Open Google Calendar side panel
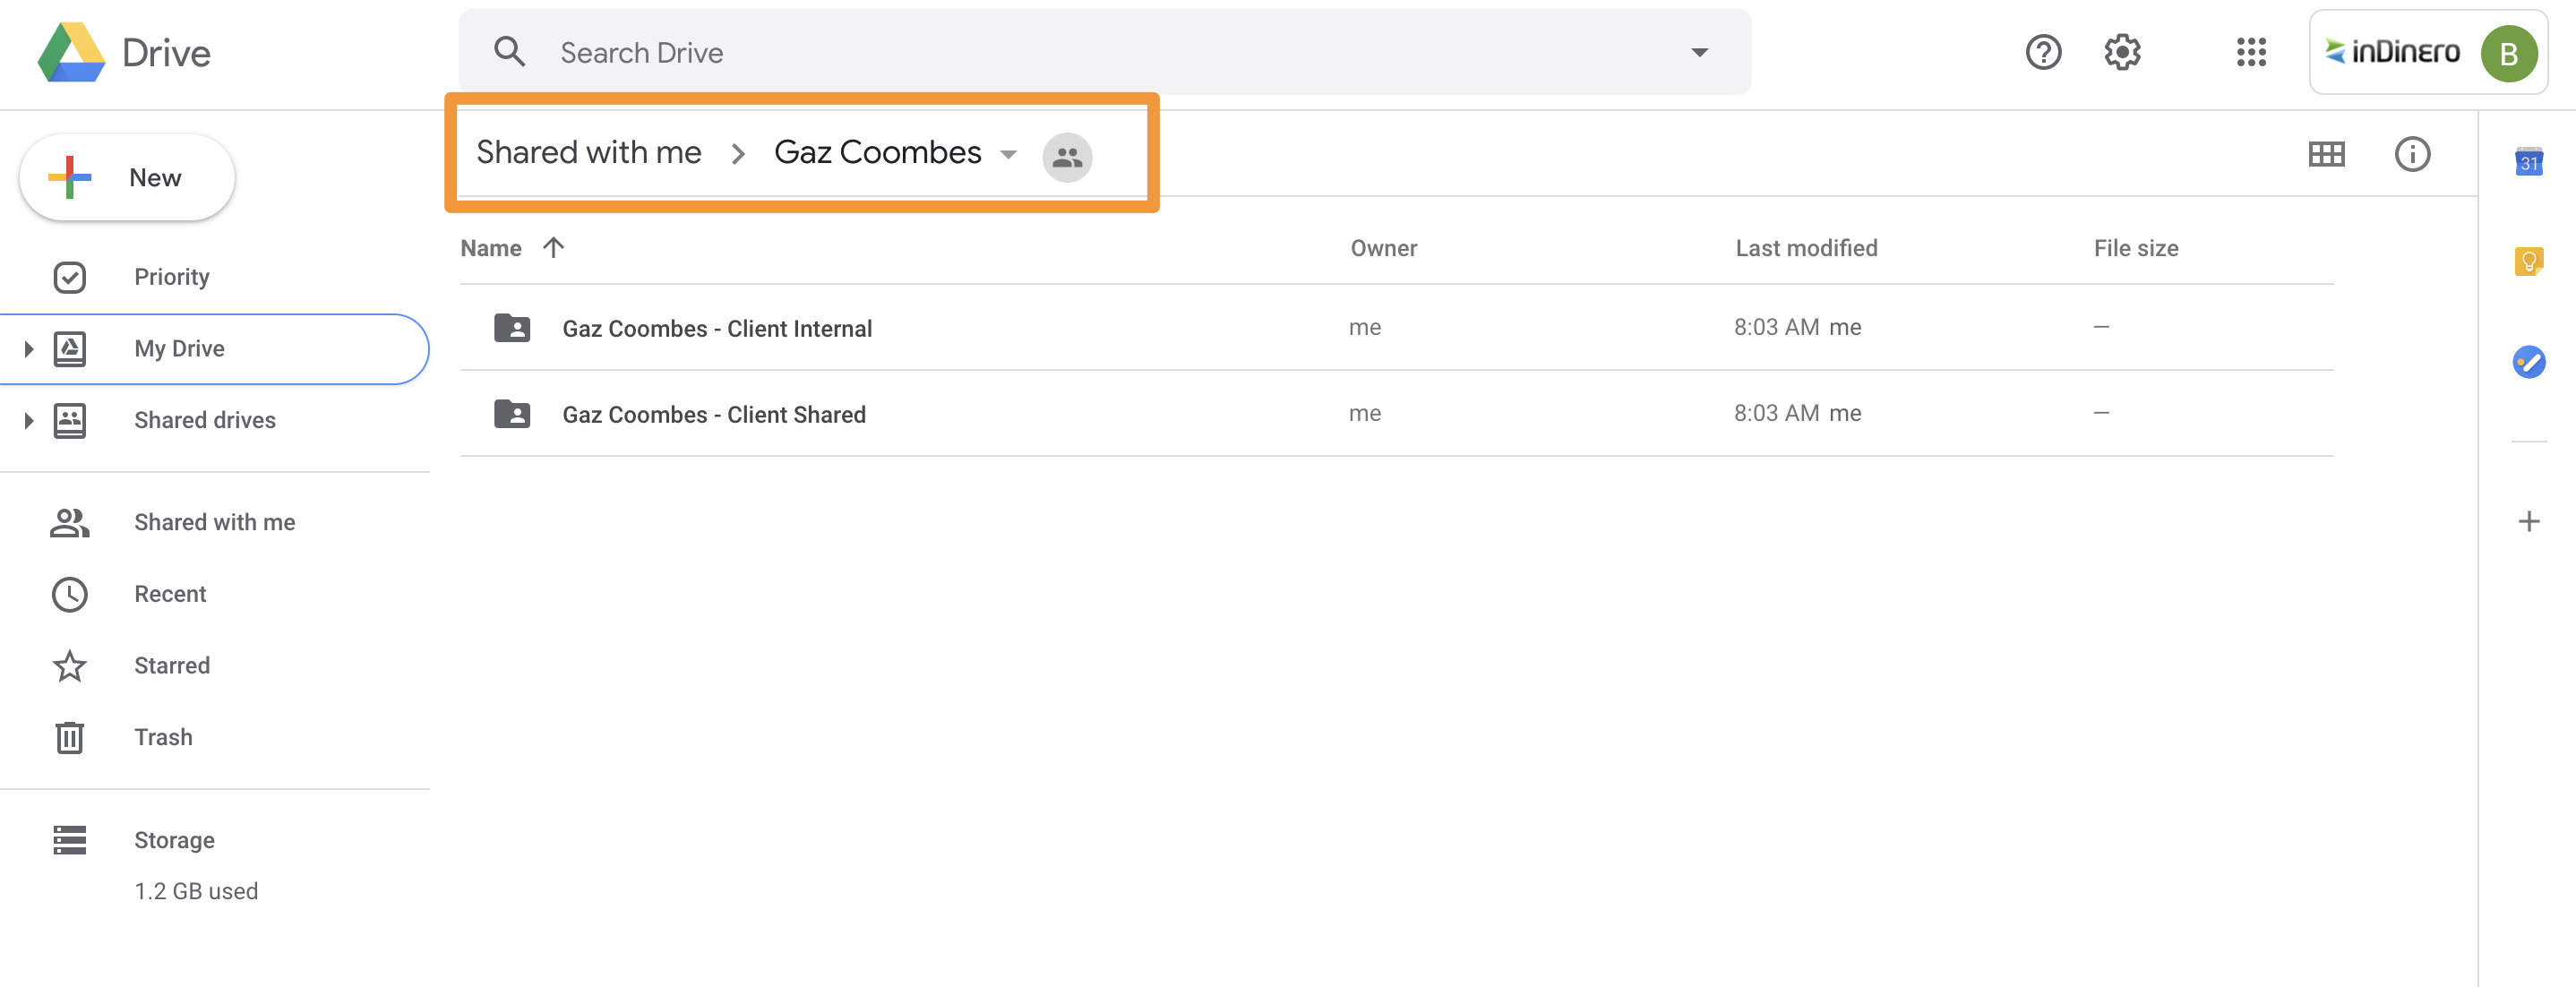 (x=2528, y=162)
